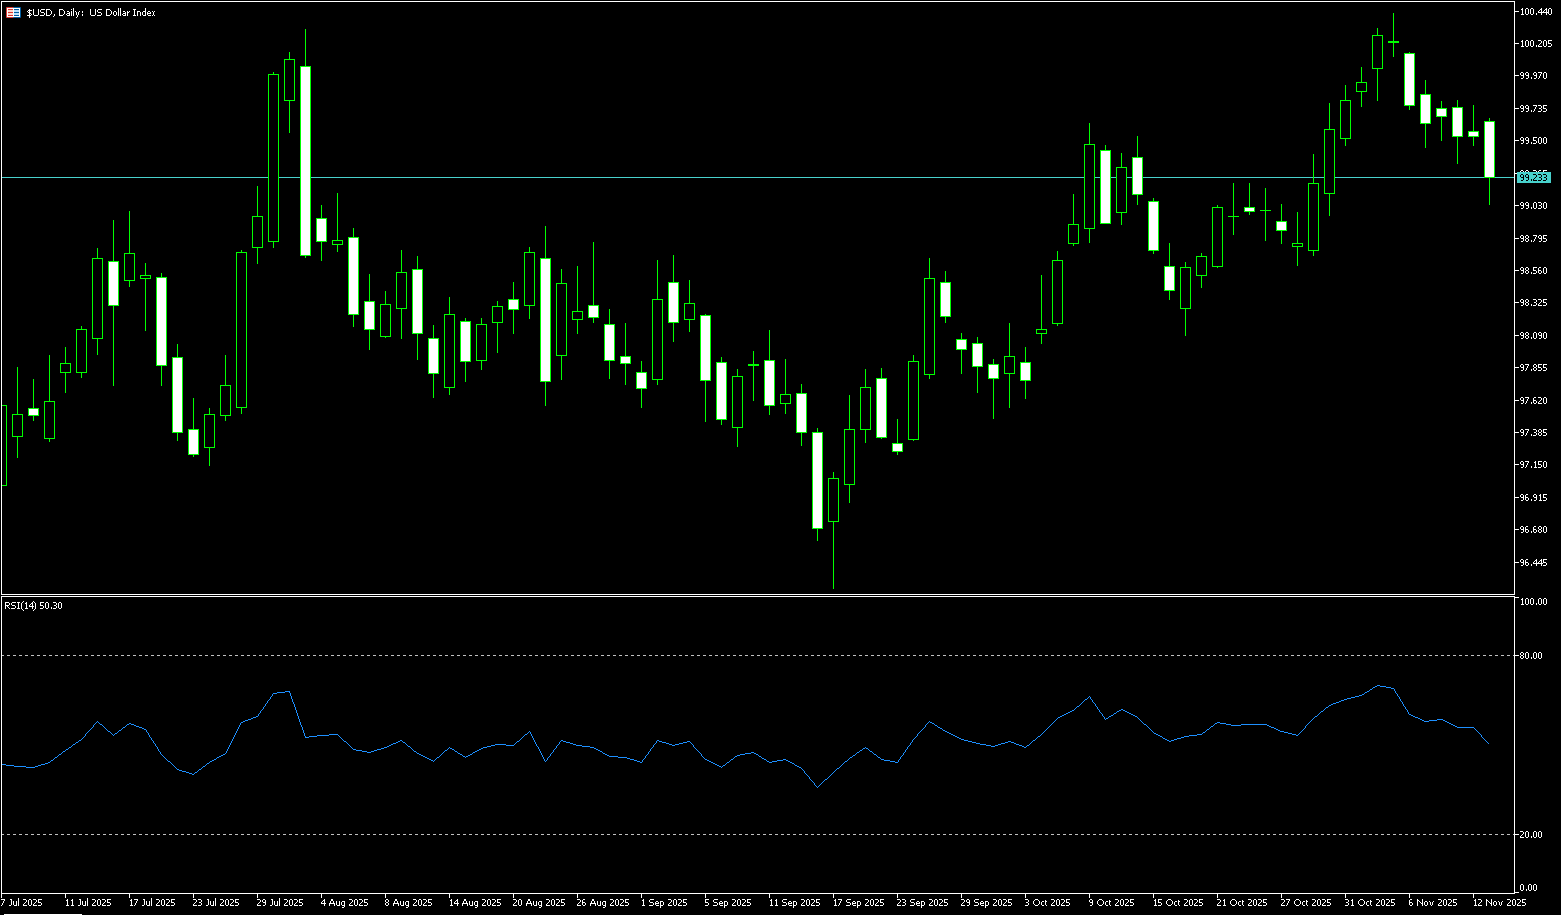Viewport: 1561px width, 915px height.
Task: Click the RSI 80.00 level label
Action: click(x=1531, y=656)
